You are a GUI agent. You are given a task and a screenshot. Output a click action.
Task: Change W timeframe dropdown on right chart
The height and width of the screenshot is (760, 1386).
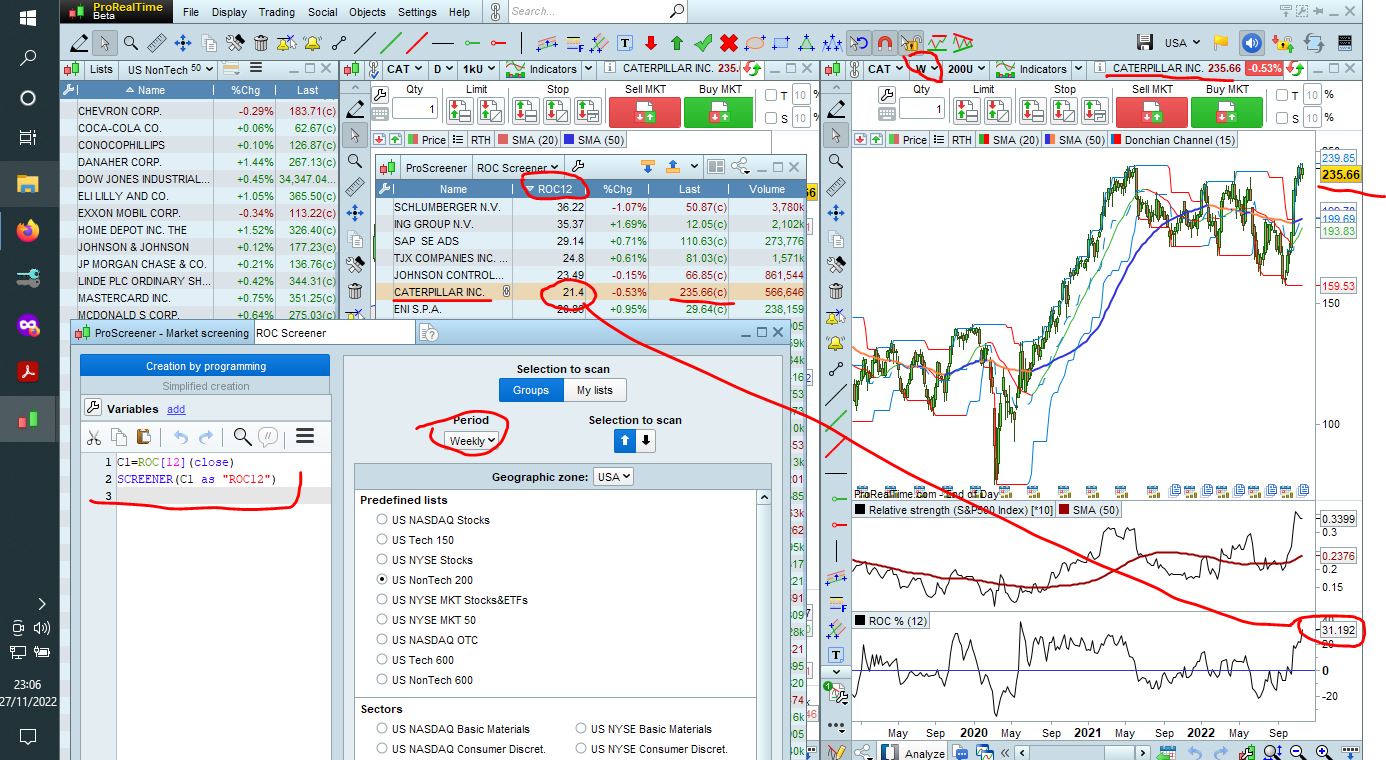pos(928,69)
